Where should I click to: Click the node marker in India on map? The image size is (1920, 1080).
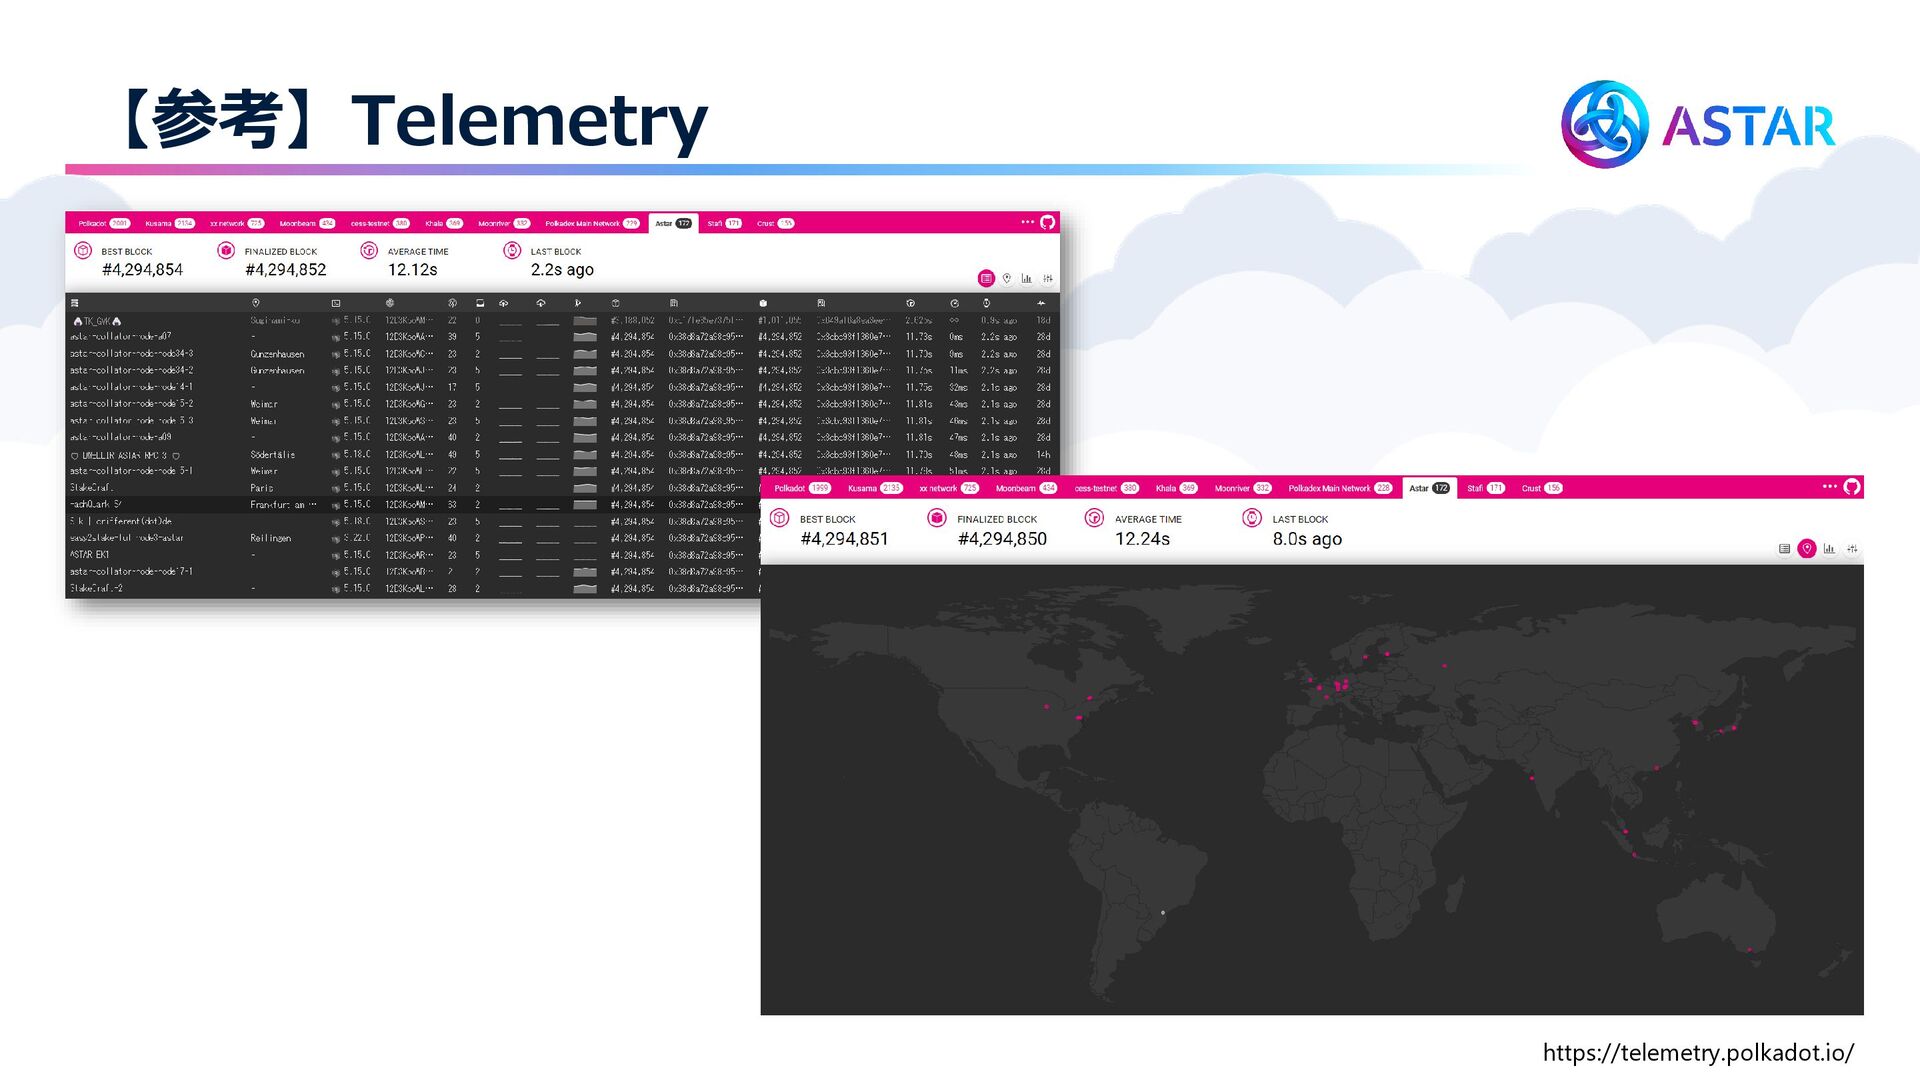(x=1531, y=778)
